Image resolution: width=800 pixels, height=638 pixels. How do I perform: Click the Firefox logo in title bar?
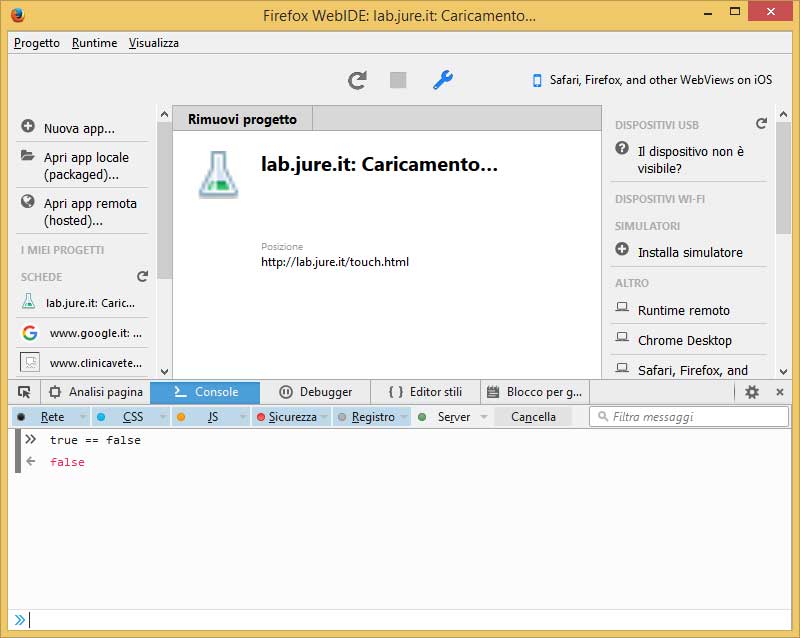(18, 15)
